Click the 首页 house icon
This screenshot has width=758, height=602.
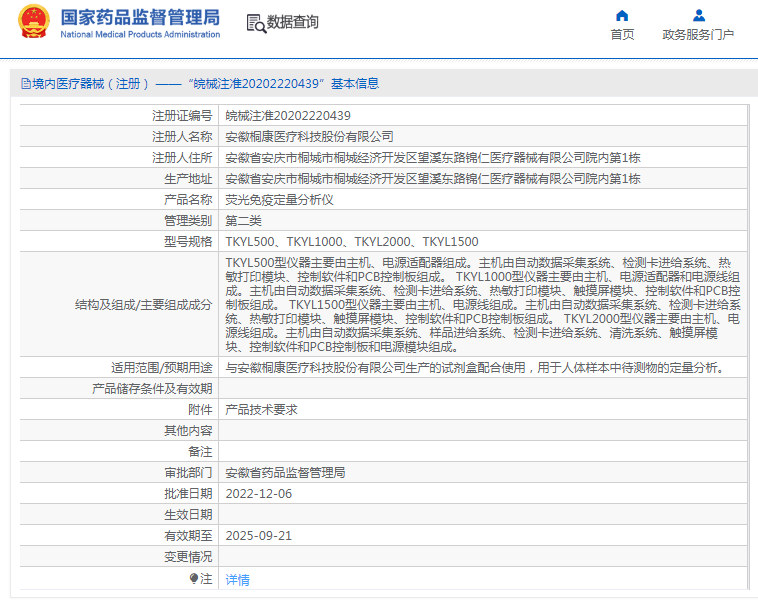[622, 15]
